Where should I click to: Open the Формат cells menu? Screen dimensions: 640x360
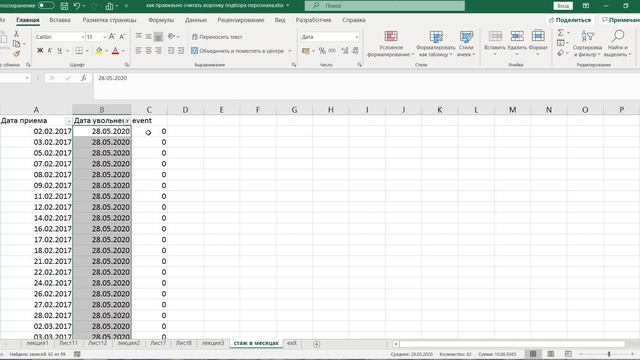(x=538, y=43)
